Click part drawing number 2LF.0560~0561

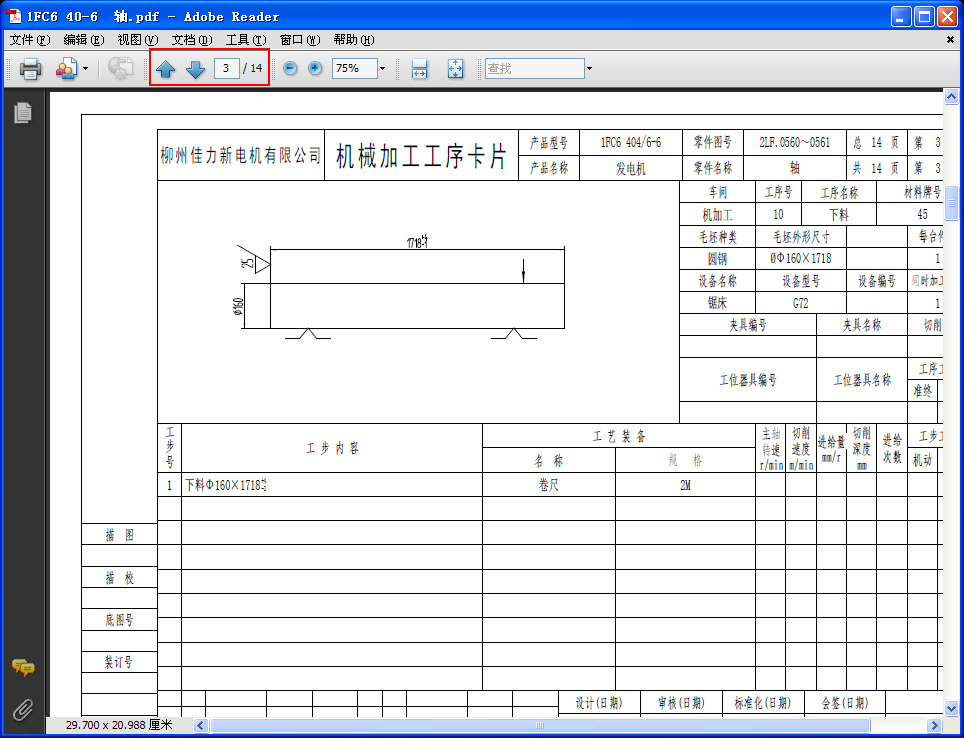(794, 143)
